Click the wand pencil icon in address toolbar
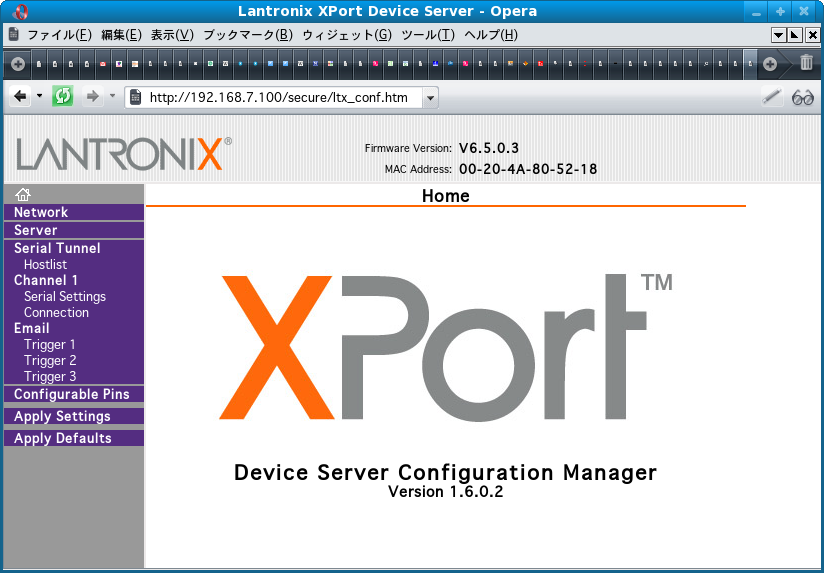 coord(771,97)
